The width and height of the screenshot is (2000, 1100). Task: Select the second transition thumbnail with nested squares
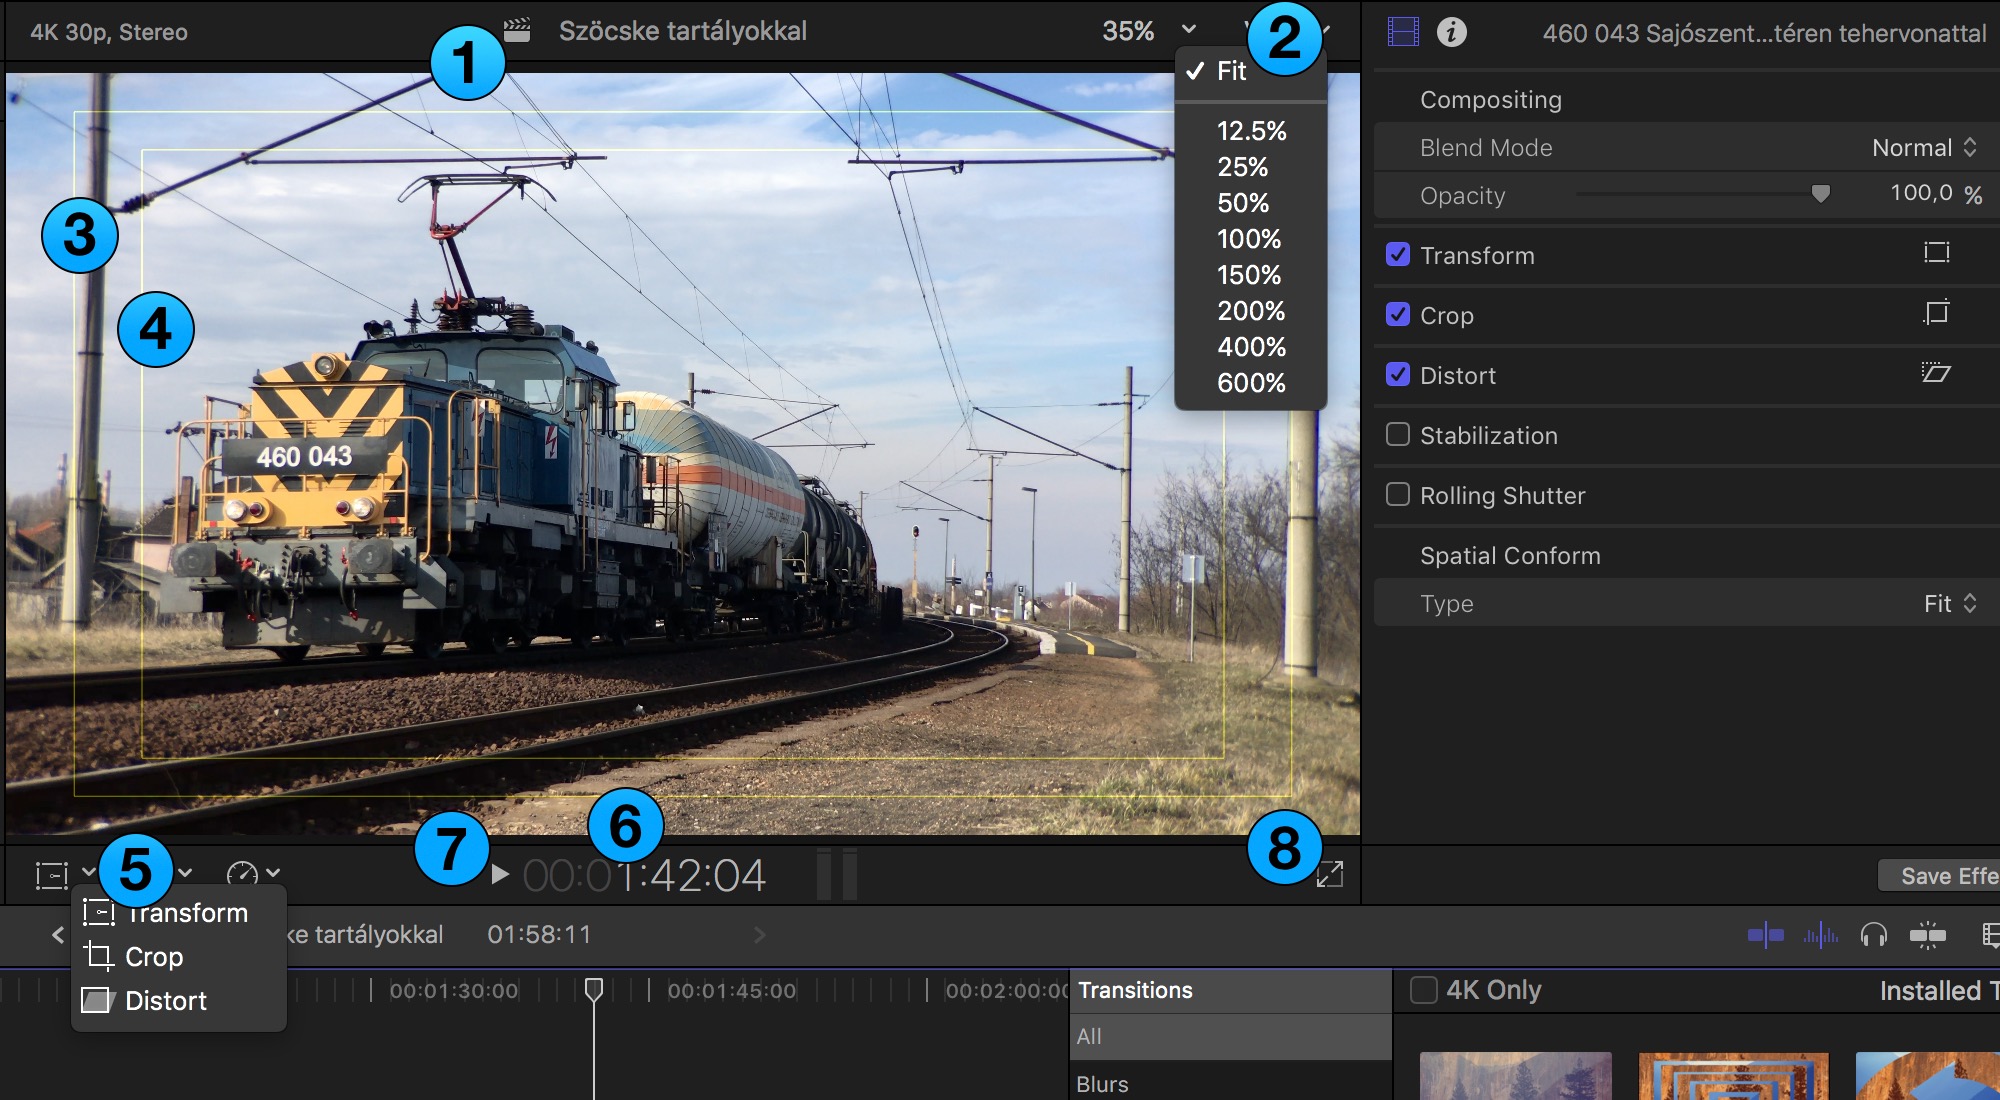pos(1733,1076)
